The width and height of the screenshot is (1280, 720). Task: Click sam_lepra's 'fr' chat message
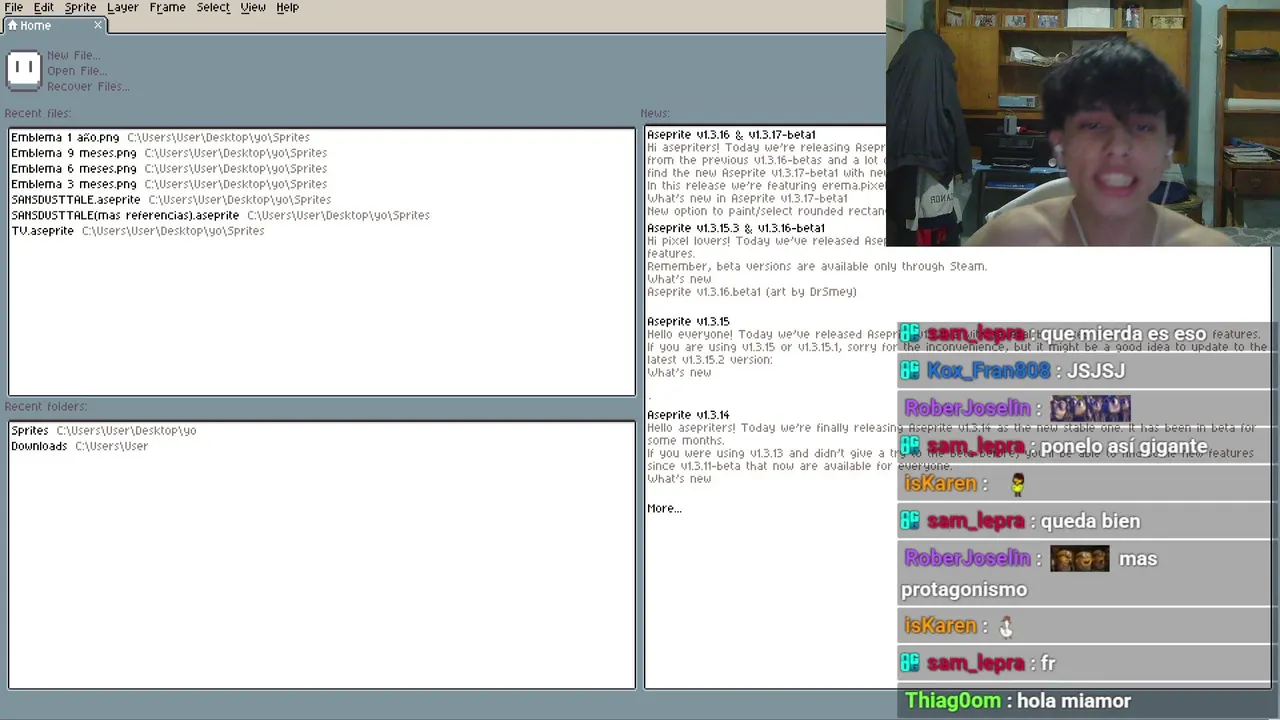(1048, 663)
